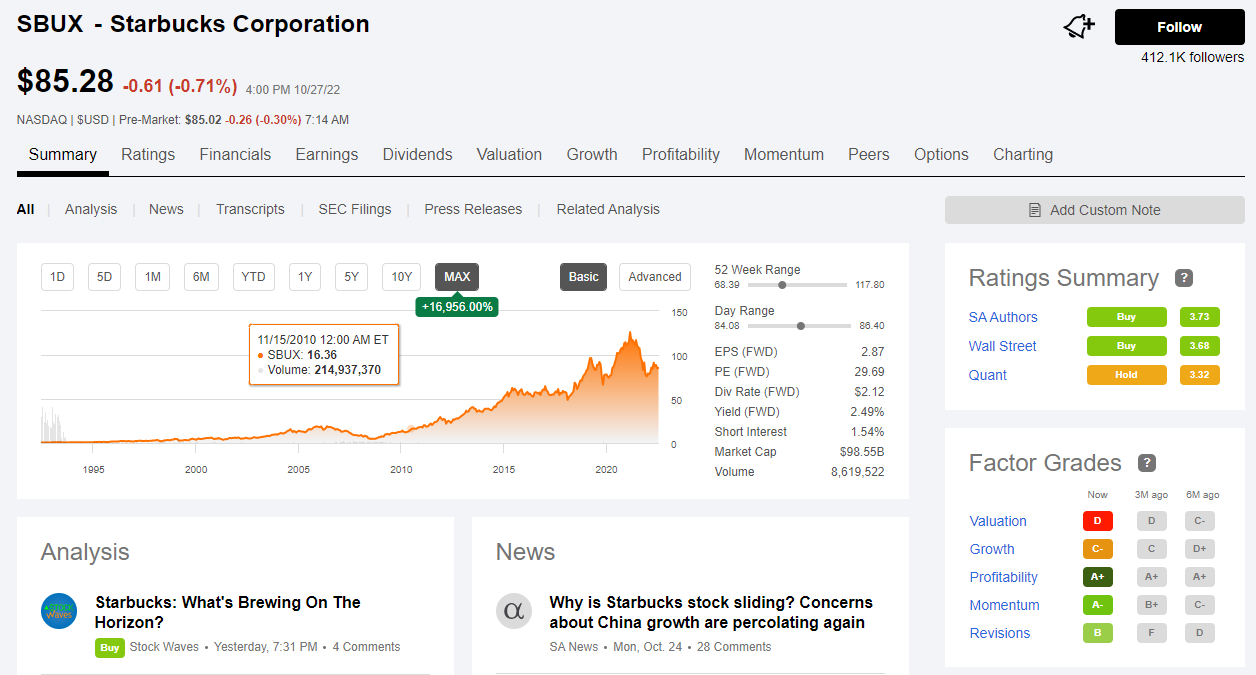Select the YTD chart range
This screenshot has height=675, width=1256.
pos(254,277)
